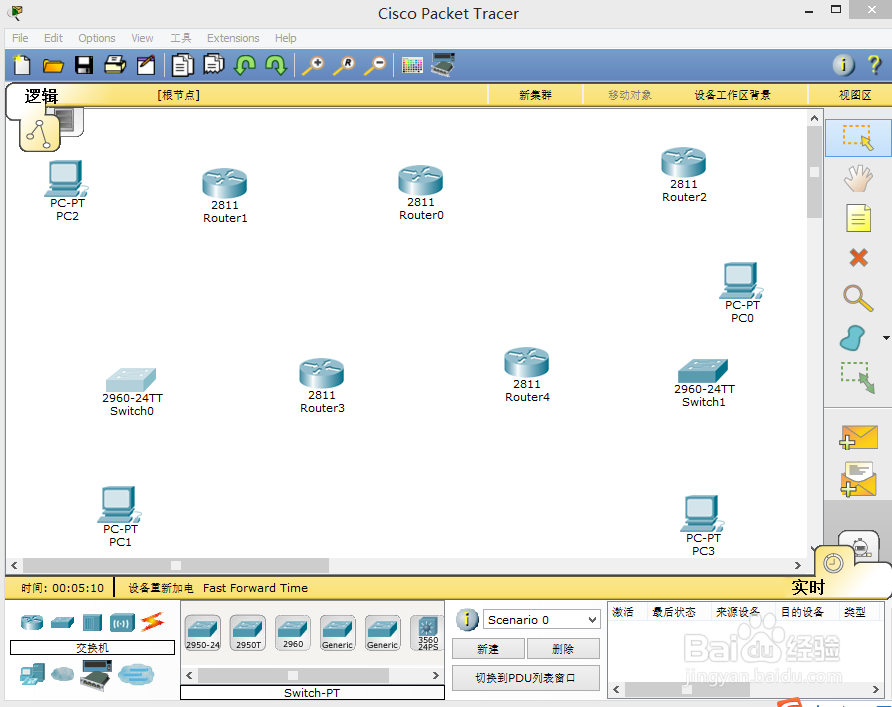This screenshot has width=892, height=707.
Task: Pick the 3560 24PS switch model
Action: [428, 633]
